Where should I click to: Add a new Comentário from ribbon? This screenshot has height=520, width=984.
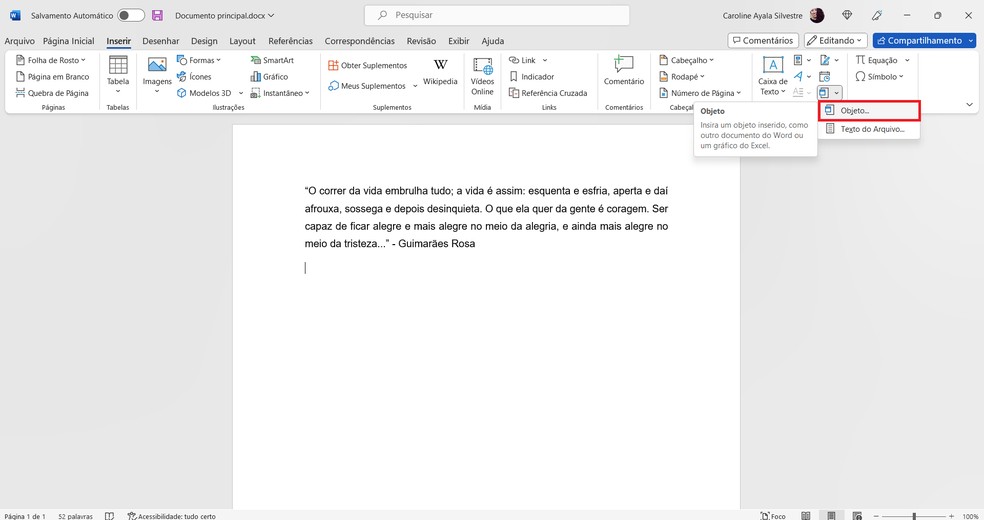(x=624, y=70)
